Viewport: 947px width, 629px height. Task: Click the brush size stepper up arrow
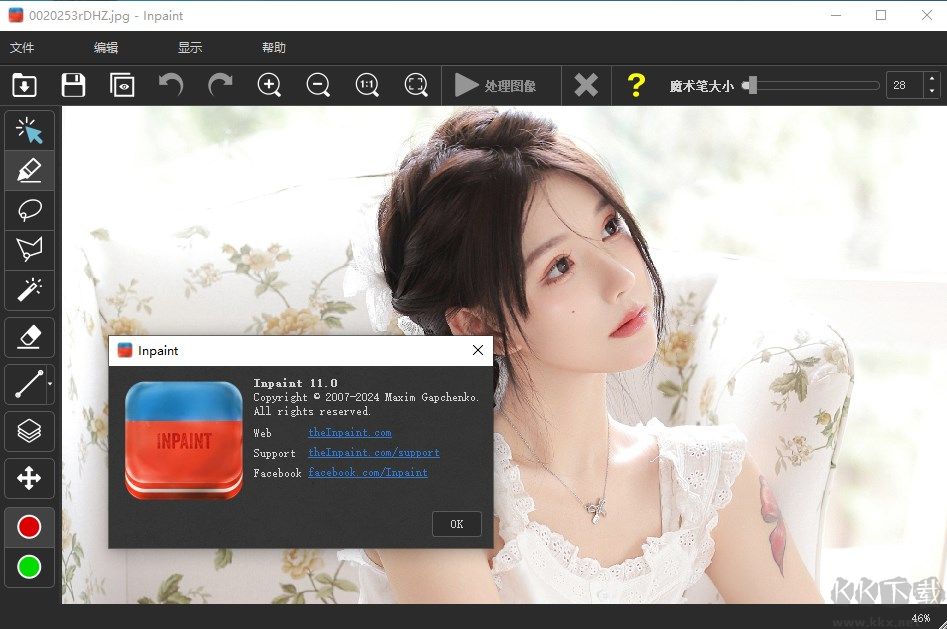point(932,80)
